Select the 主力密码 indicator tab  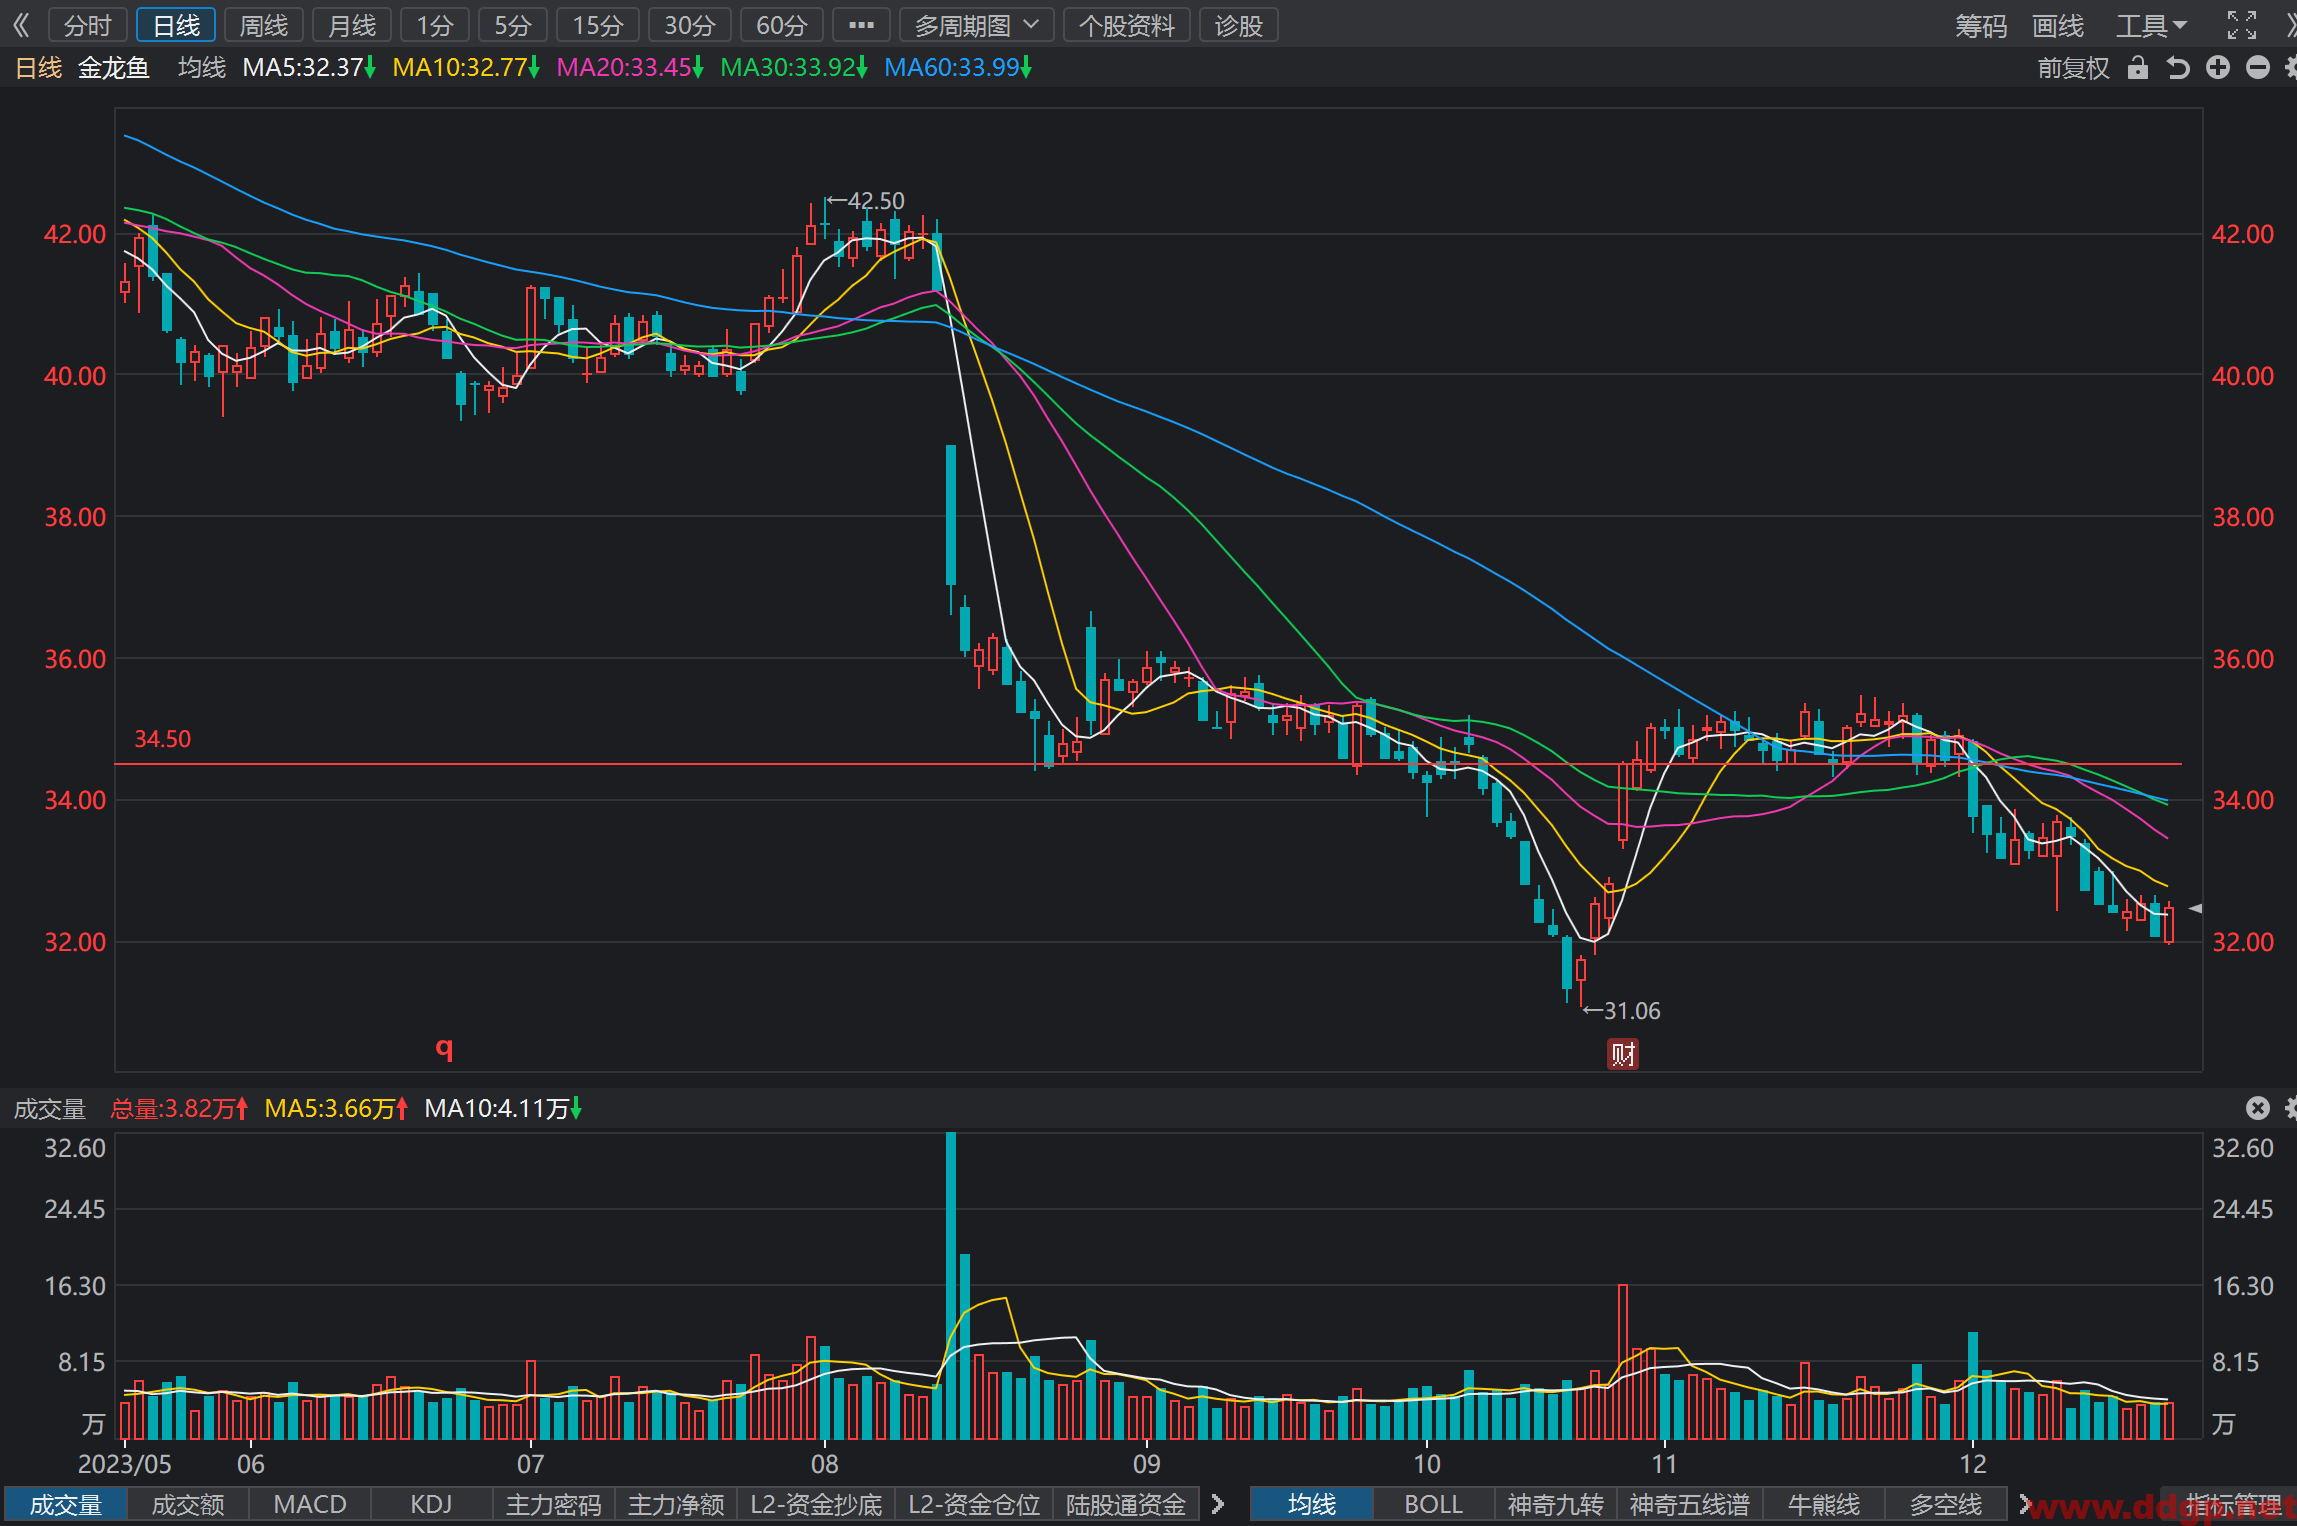click(x=554, y=1504)
